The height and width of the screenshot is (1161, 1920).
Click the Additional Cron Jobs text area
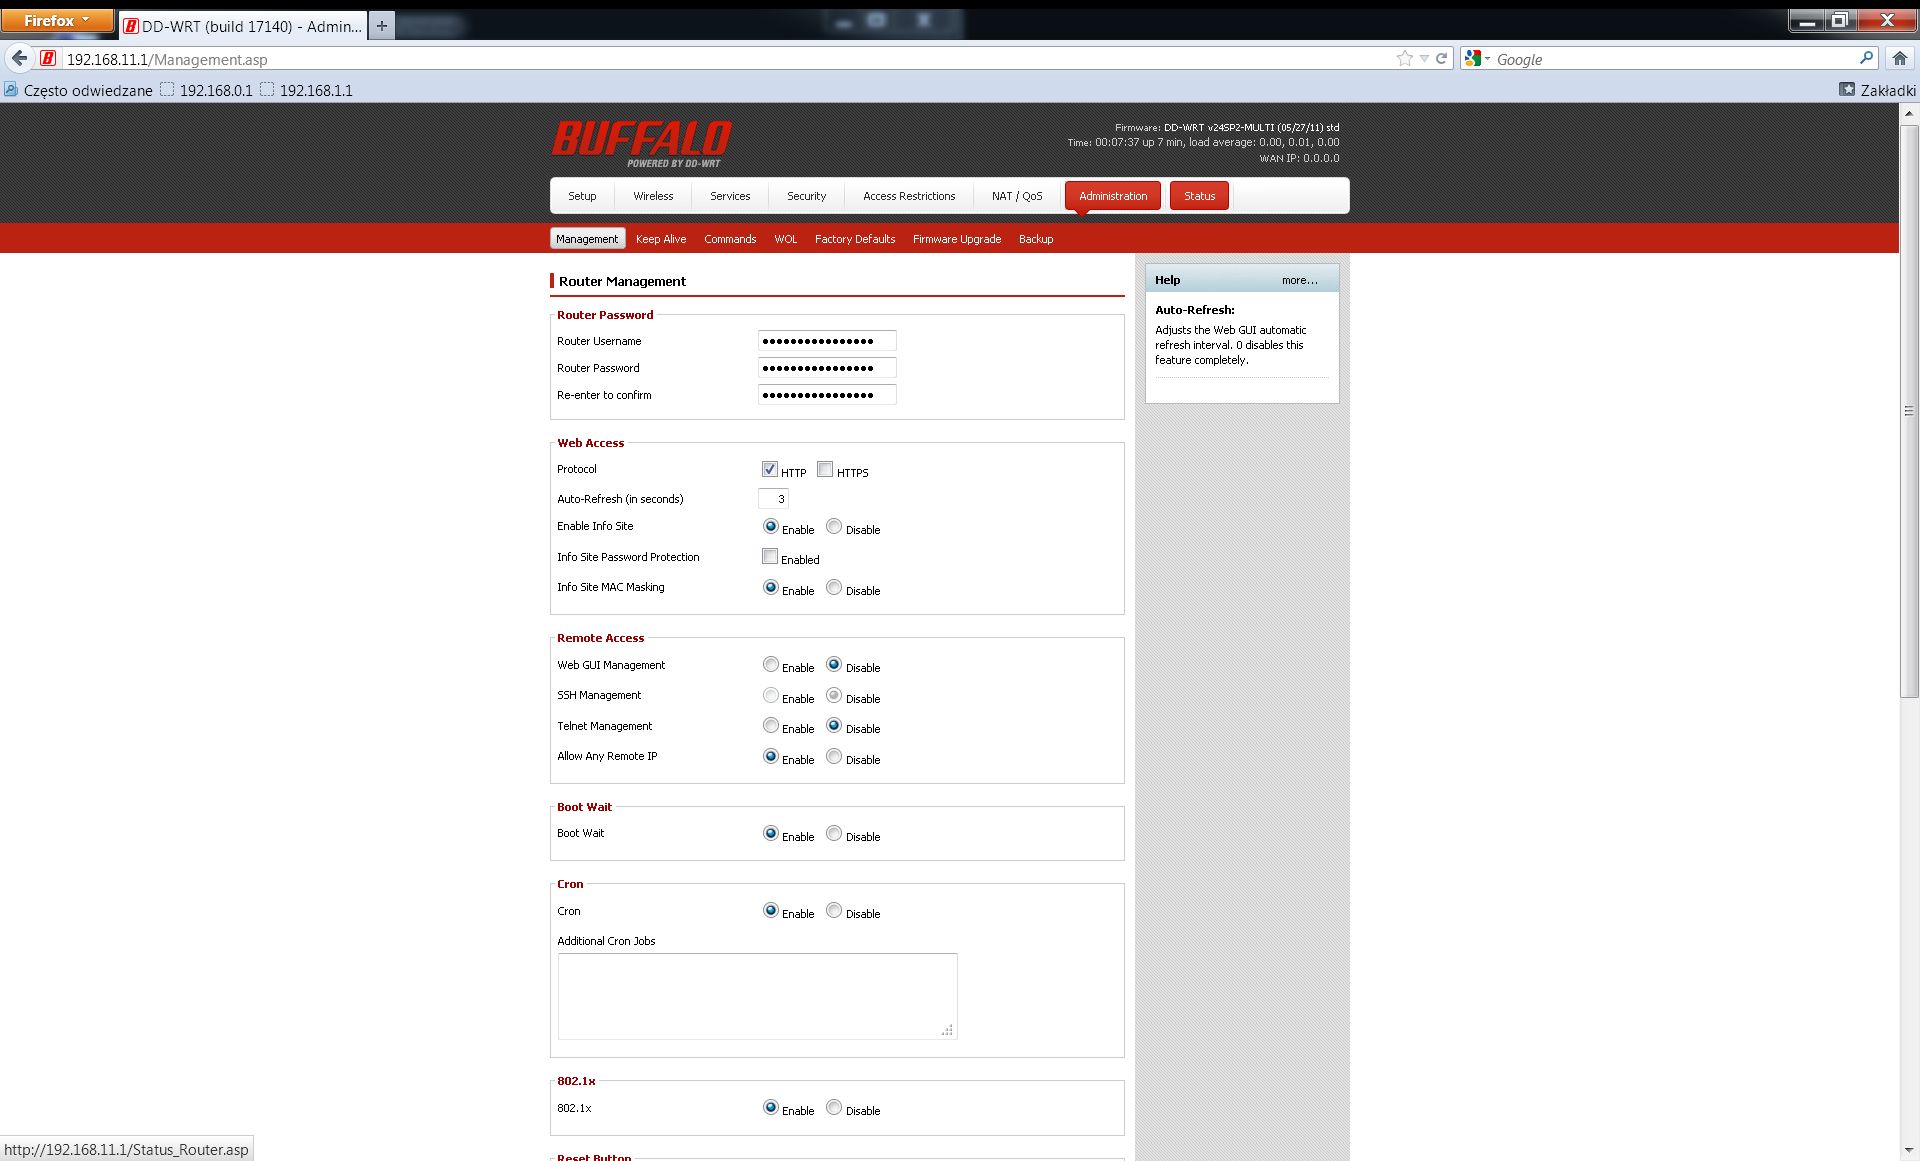[x=757, y=995]
